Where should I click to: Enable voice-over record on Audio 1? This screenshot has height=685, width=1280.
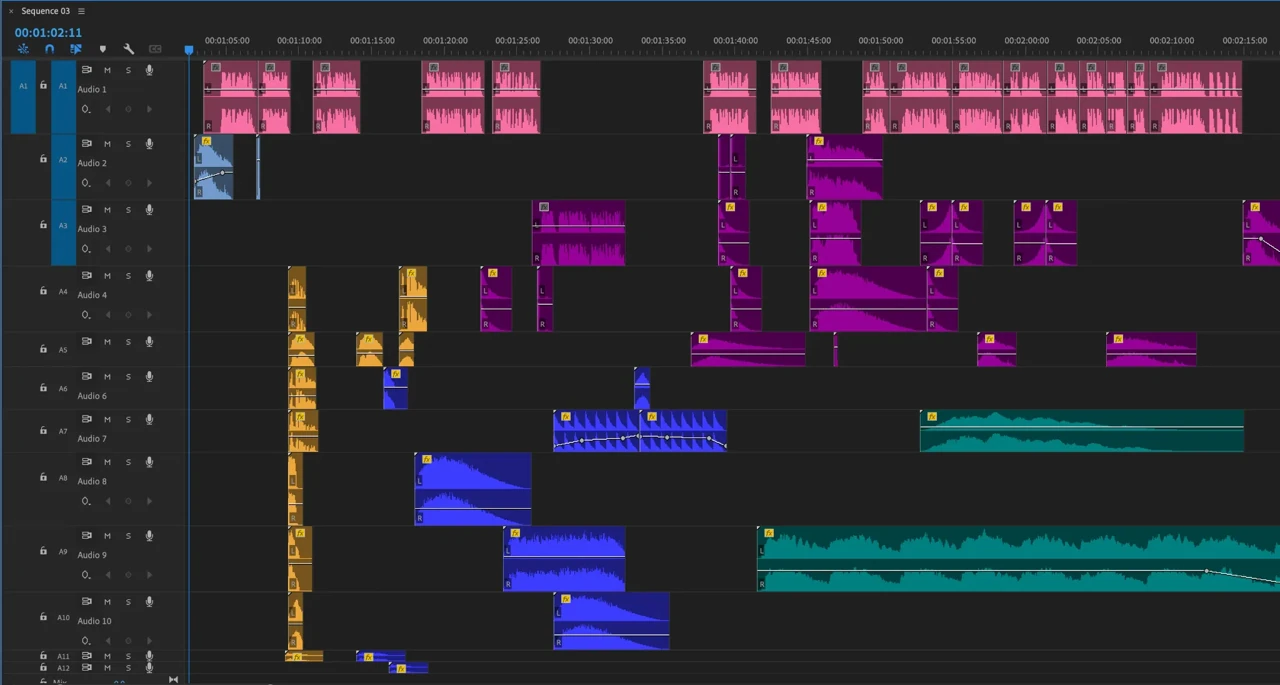(x=149, y=70)
